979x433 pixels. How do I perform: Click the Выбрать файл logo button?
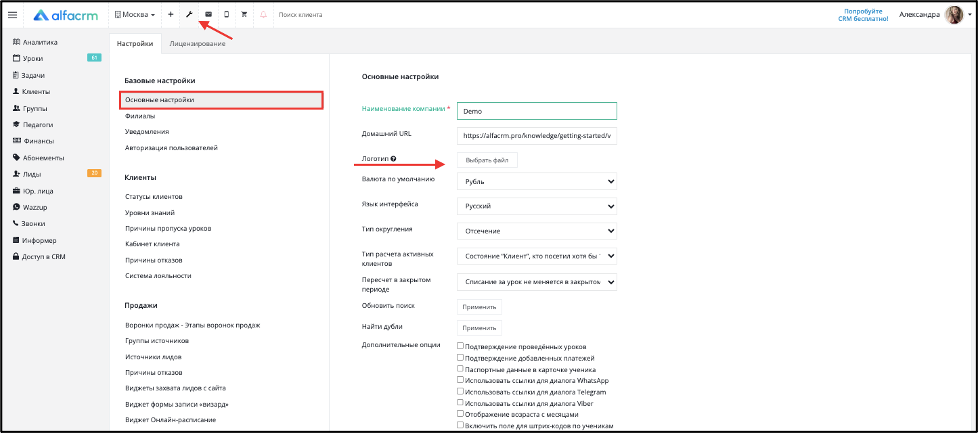pyautogui.click(x=487, y=160)
